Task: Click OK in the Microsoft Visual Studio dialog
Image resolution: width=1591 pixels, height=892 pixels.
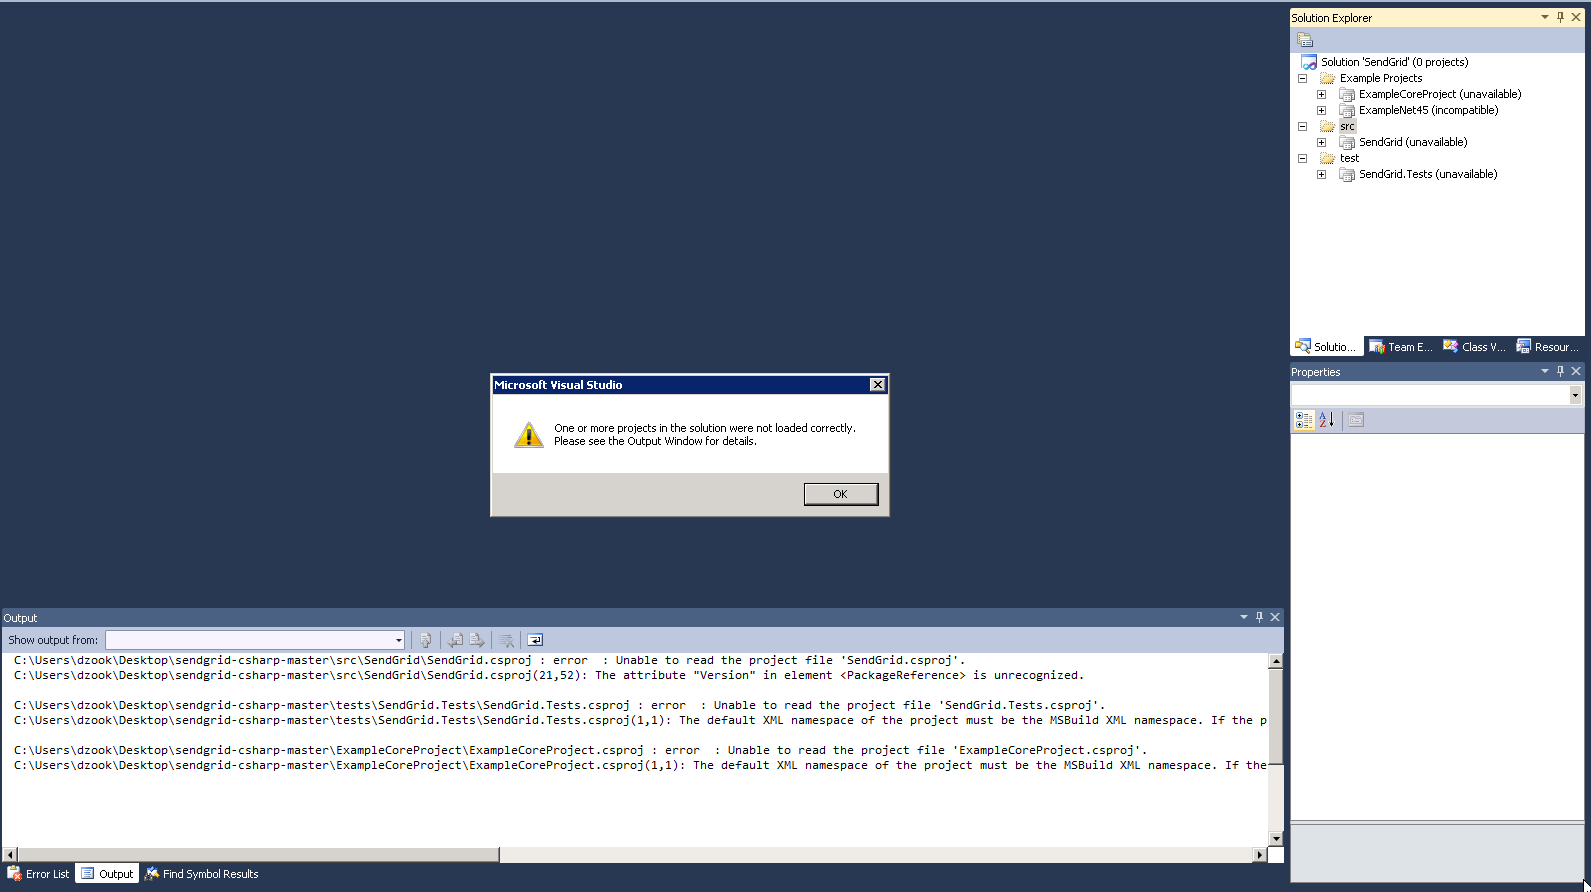Action: 841,494
